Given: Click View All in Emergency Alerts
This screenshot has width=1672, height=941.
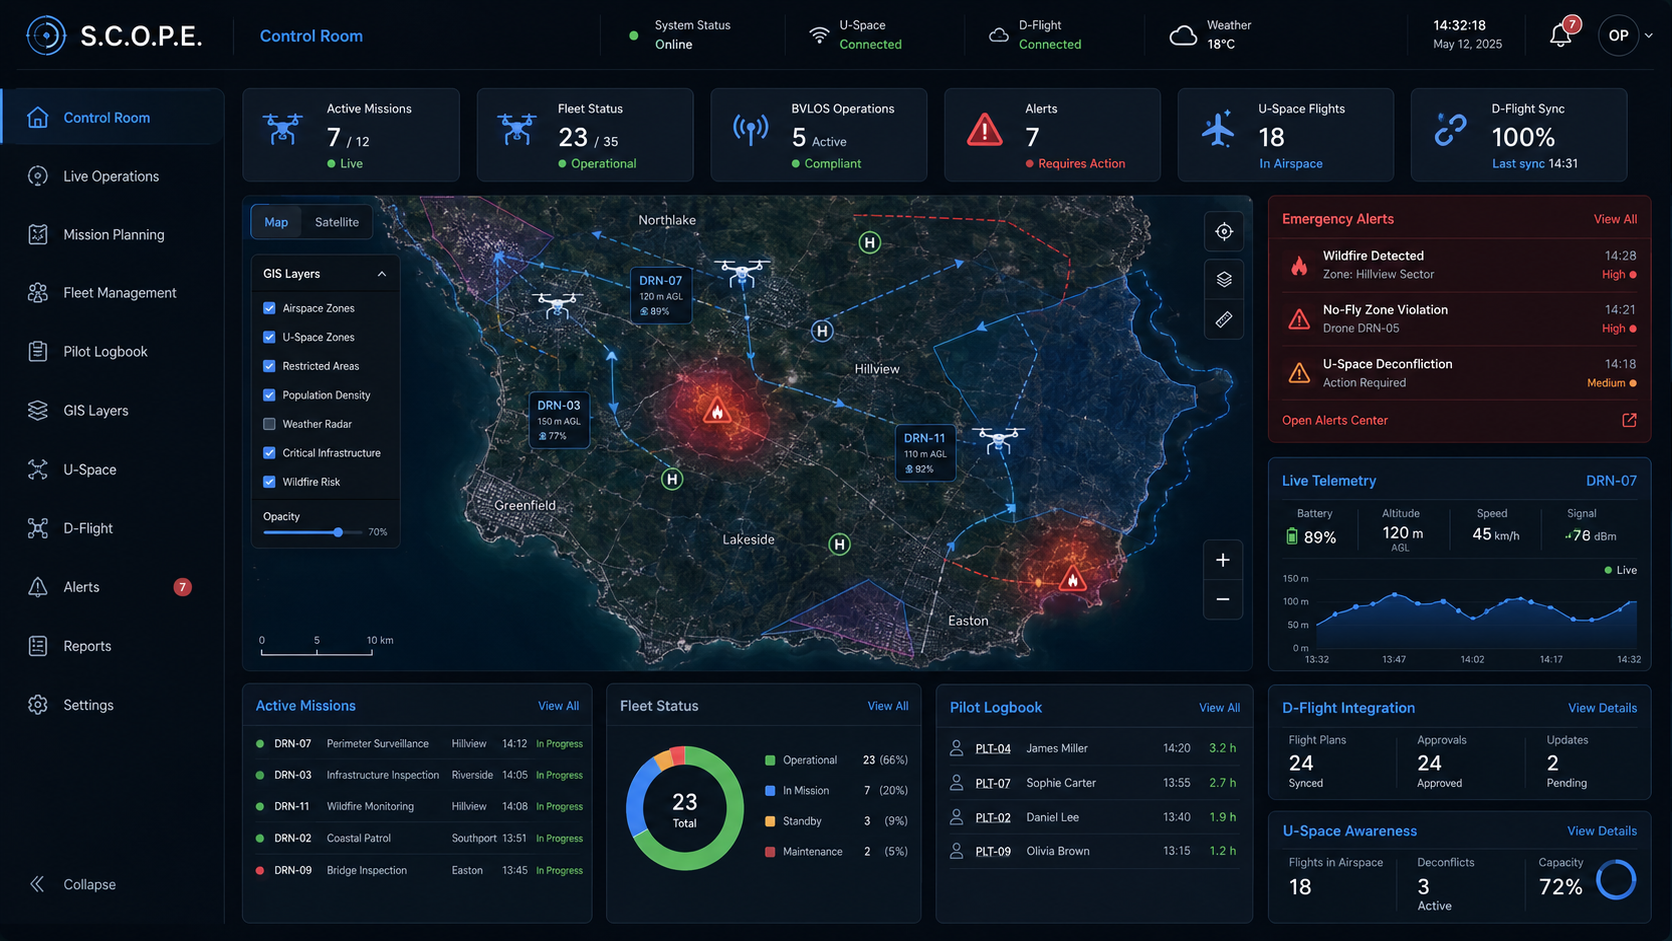Looking at the screenshot, I should 1615,219.
